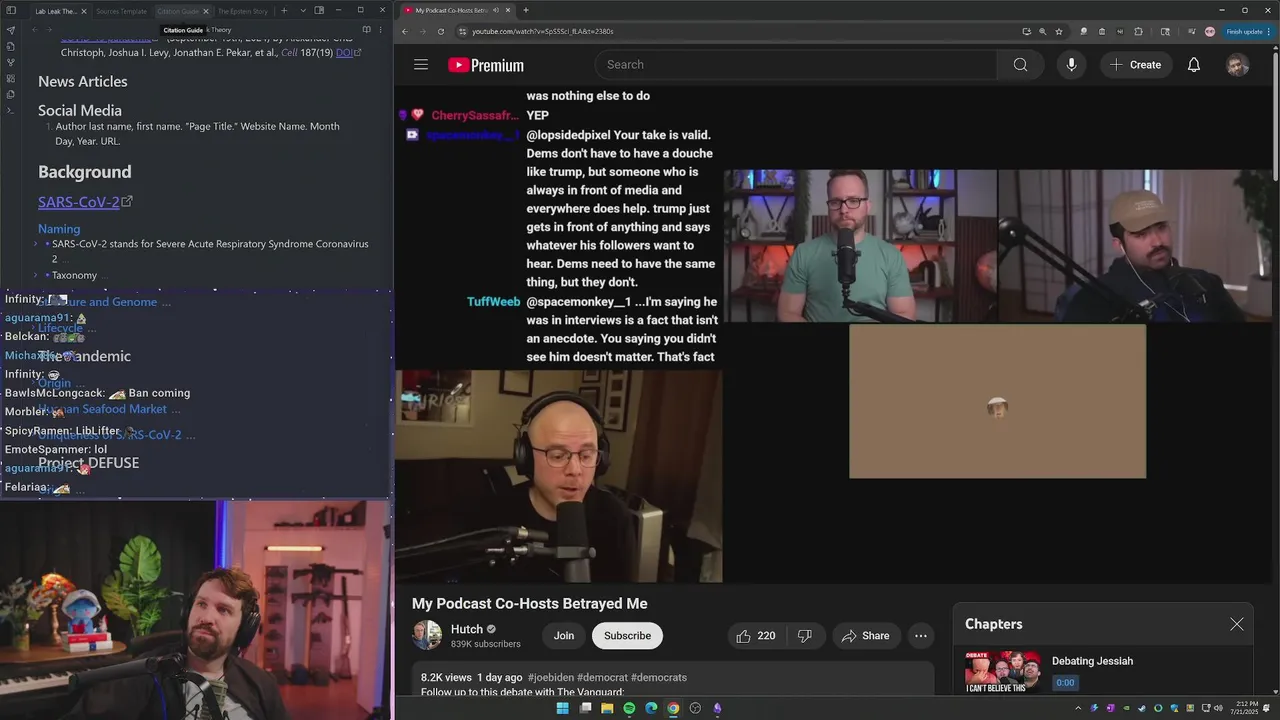Click the Naming heading

59,229
